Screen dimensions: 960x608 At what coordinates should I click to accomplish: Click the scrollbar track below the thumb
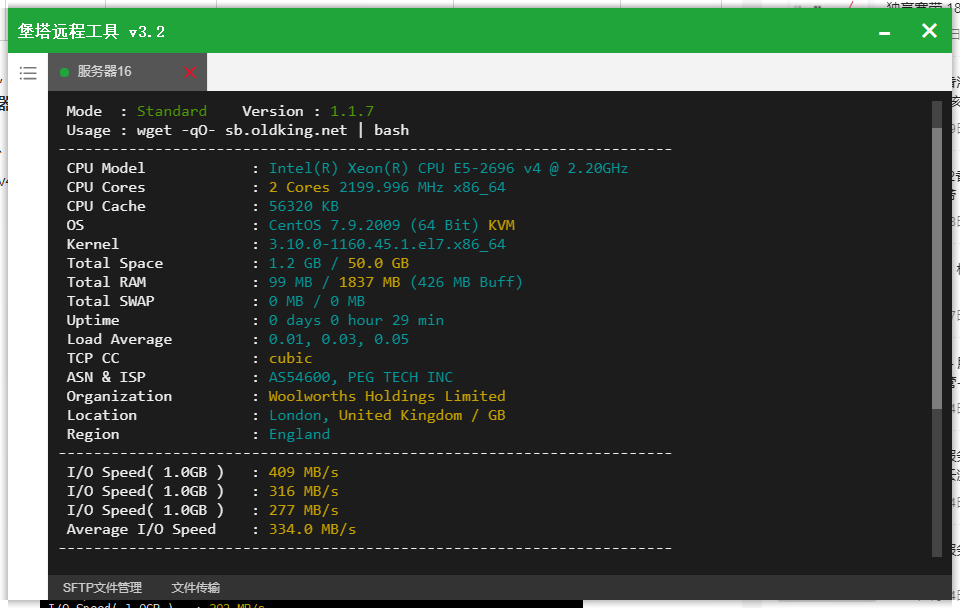pyautogui.click(x=937, y=480)
